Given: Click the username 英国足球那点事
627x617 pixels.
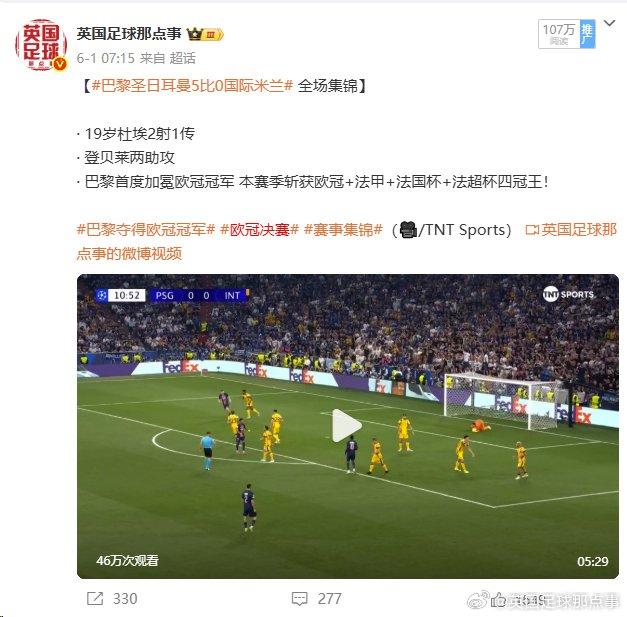Looking at the screenshot, I should 129,34.
